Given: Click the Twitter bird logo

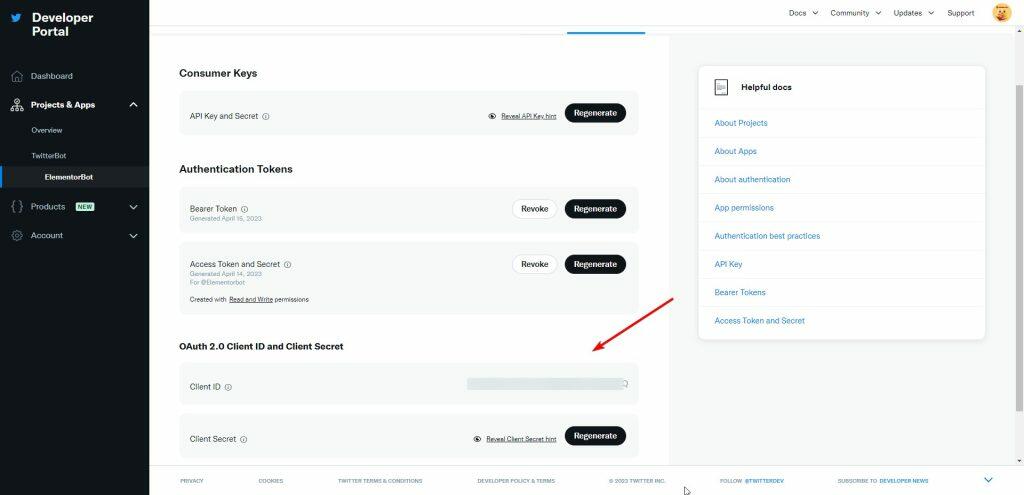Looking at the screenshot, I should click(x=16, y=18).
